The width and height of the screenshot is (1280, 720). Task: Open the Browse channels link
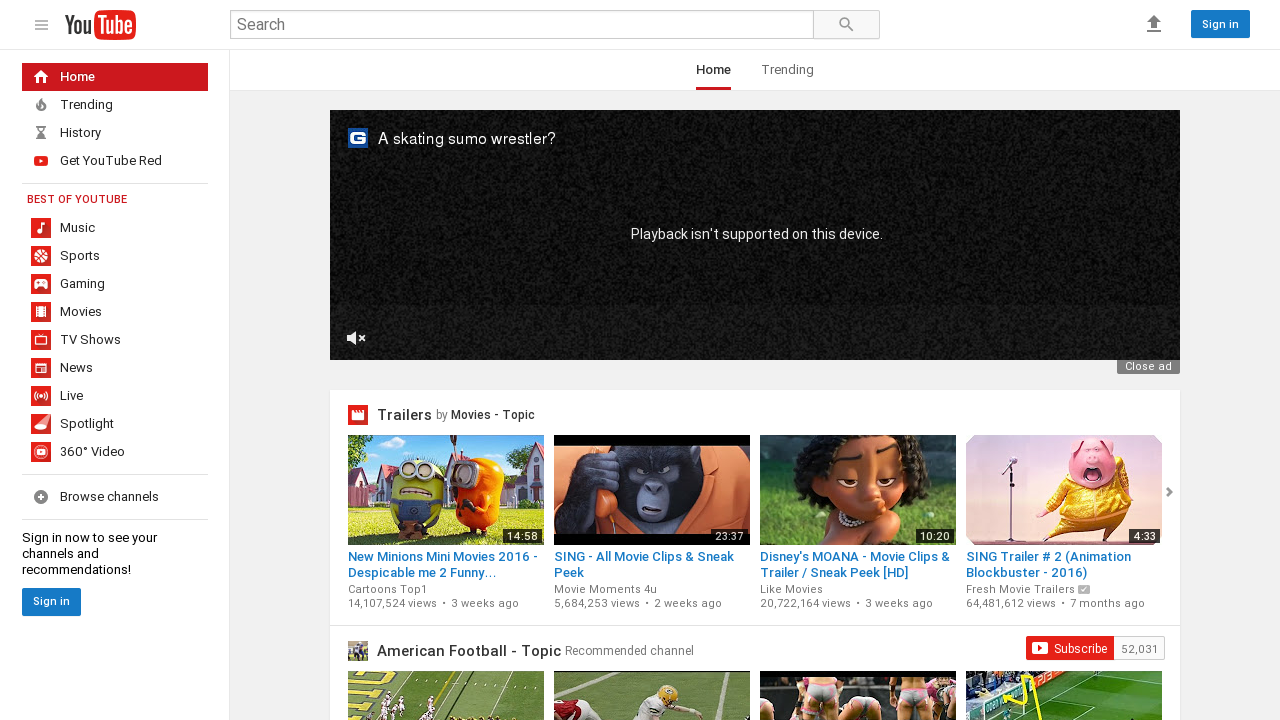pos(115,497)
